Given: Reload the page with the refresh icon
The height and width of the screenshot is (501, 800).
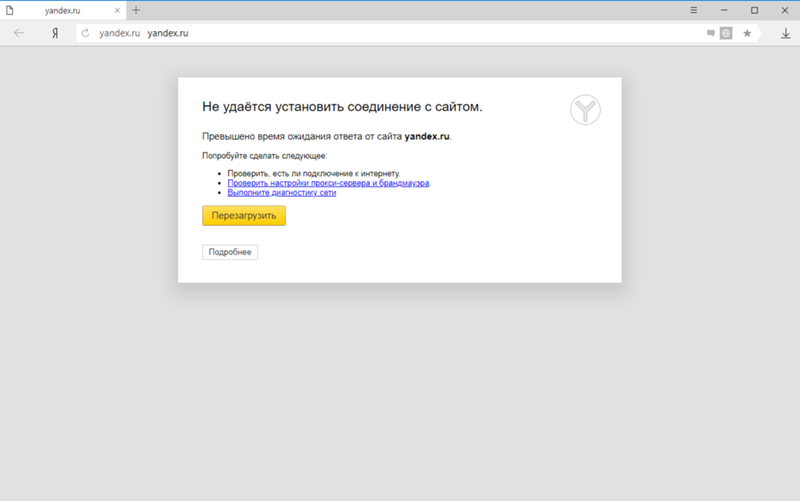Looking at the screenshot, I should click(85, 33).
